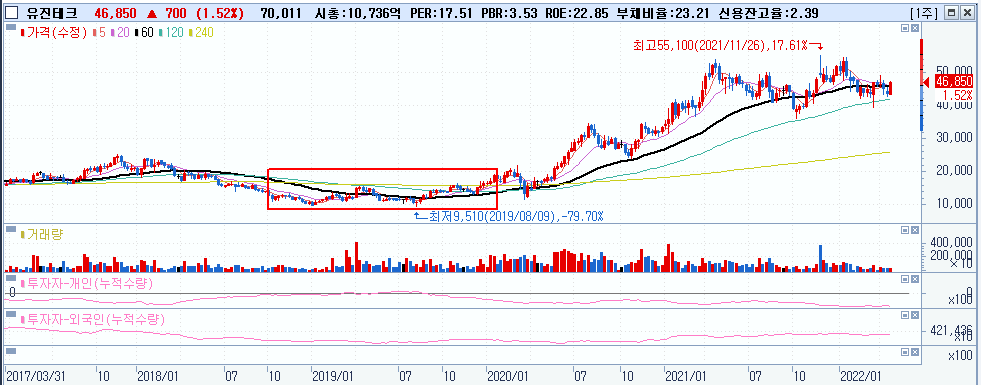Tick the checkbox beside 유진테크 title
This screenshot has width=981, height=385.
click(x=11, y=12)
